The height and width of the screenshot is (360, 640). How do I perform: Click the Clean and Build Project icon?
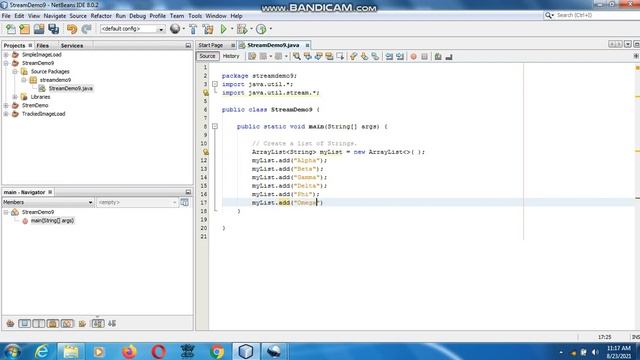pyautogui.click(x=208, y=29)
